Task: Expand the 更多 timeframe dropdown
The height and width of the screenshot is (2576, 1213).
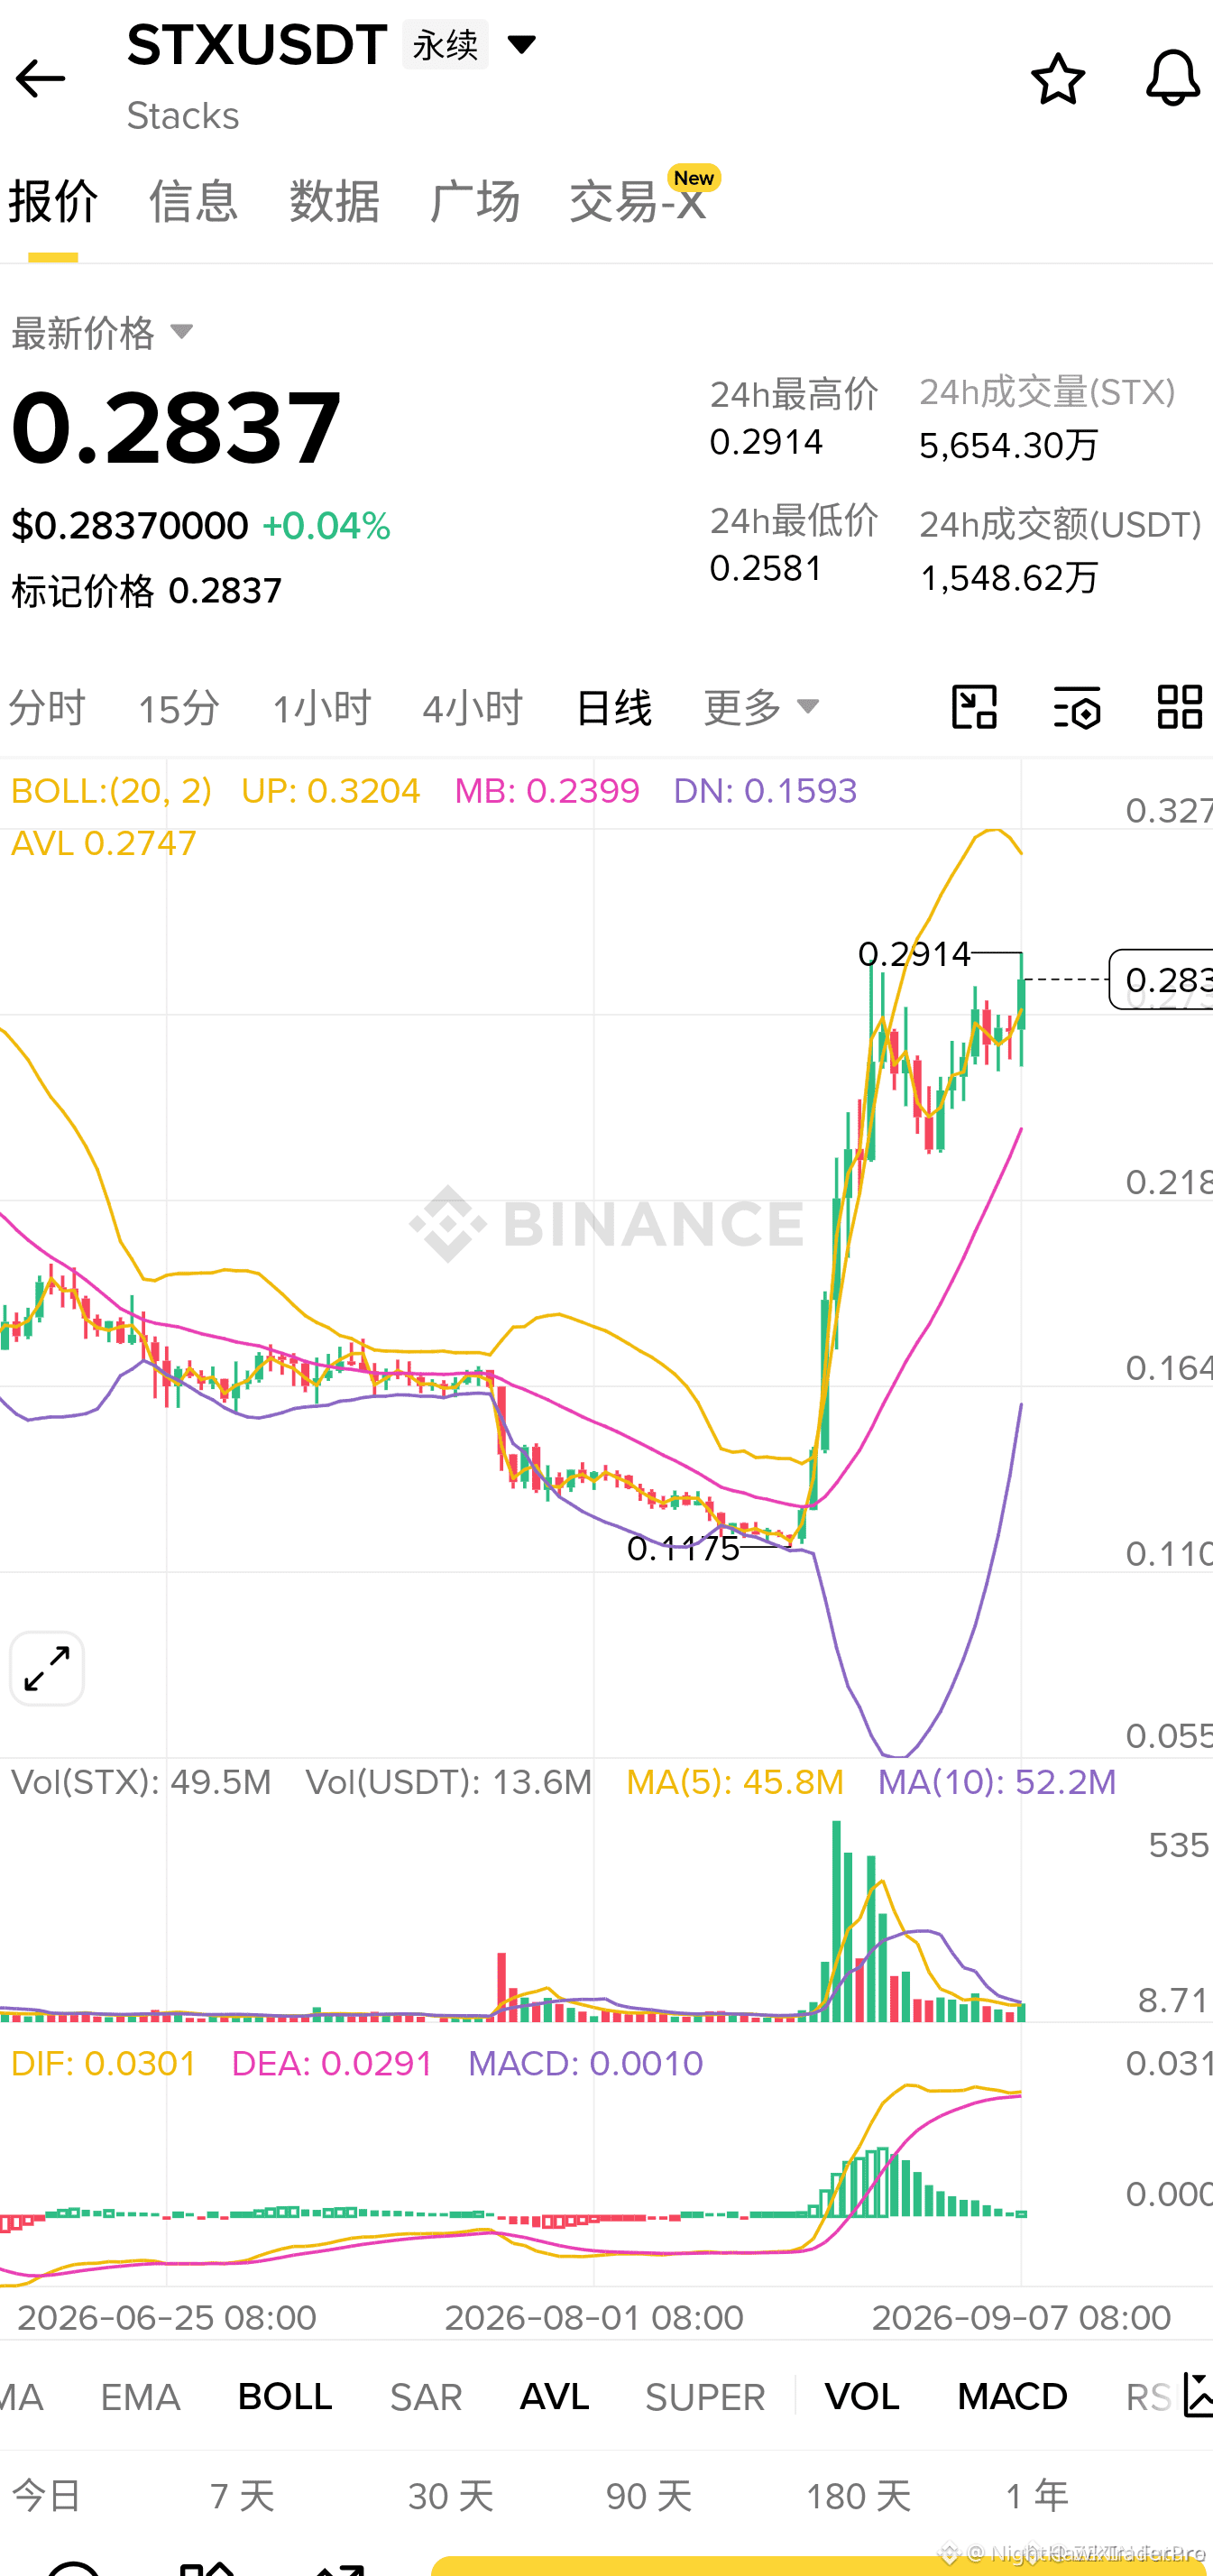Action: (x=762, y=707)
